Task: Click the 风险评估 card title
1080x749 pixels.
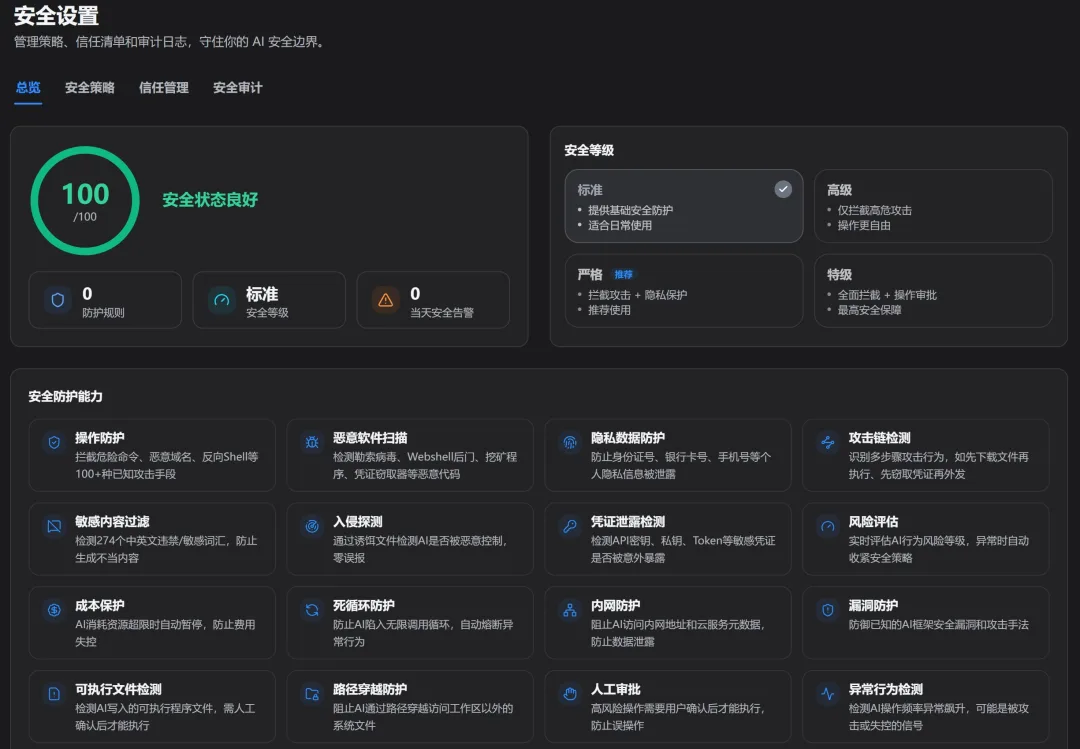Action: pyautogui.click(x=873, y=522)
